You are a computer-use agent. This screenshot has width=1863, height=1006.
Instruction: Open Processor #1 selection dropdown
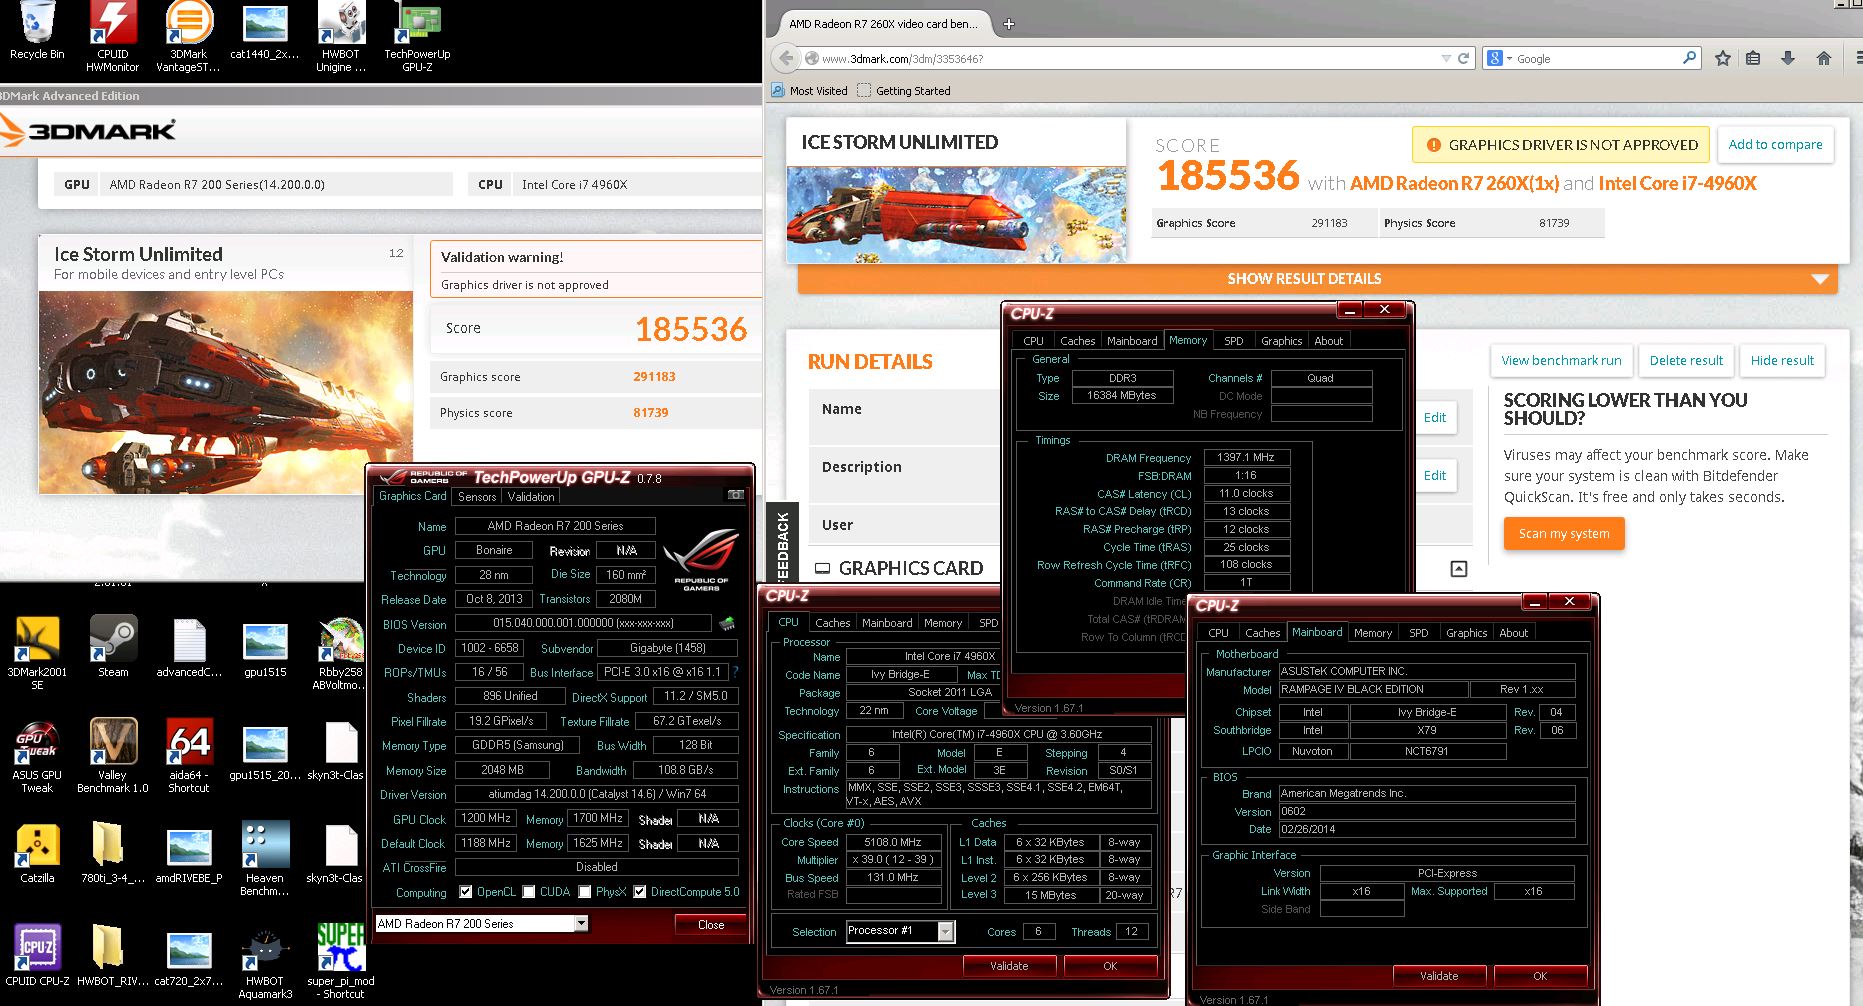tap(945, 932)
